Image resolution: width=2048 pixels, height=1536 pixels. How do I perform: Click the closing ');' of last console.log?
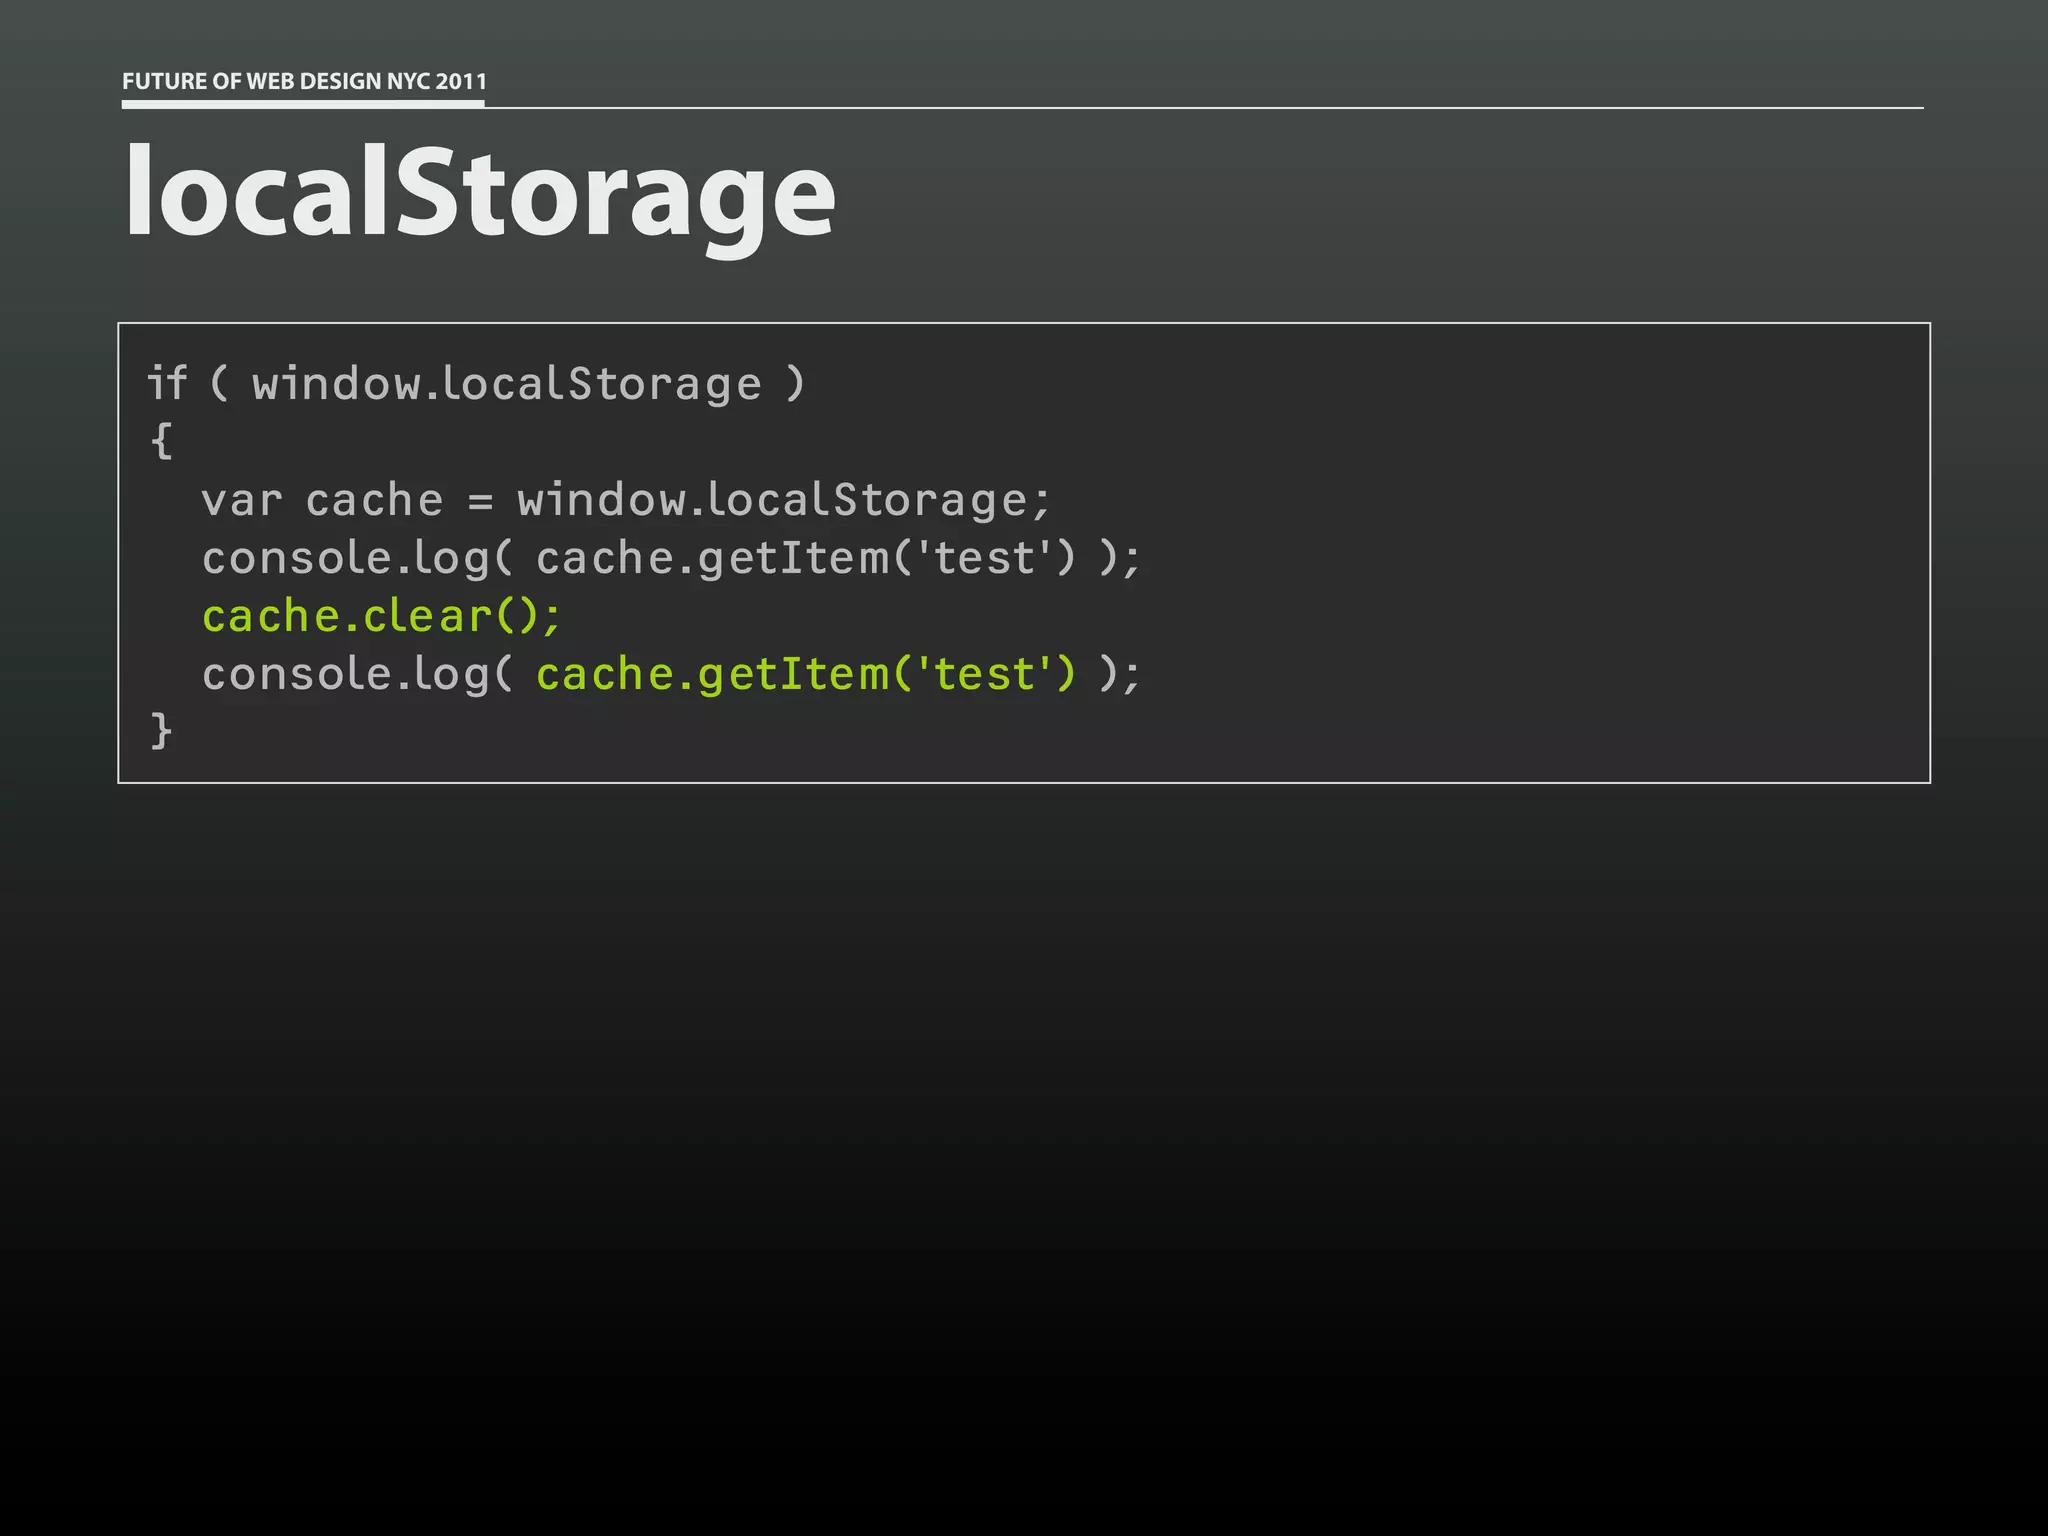[1119, 675]
